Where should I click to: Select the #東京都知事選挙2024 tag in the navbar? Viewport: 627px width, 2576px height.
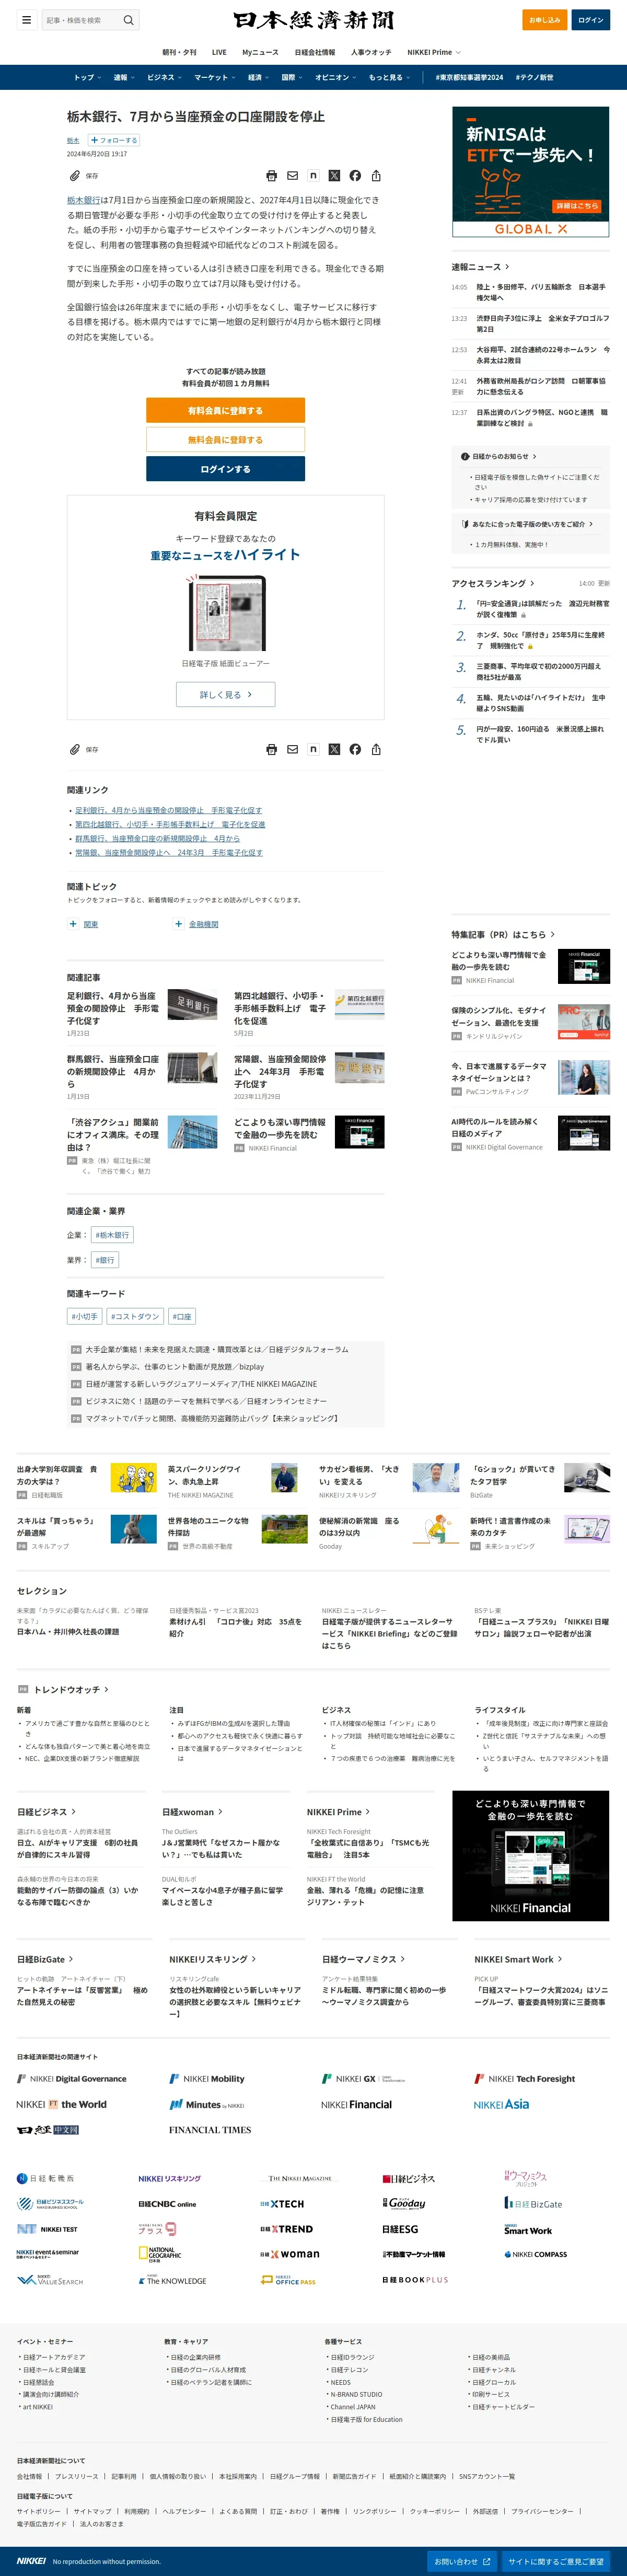pyautogui.click(x=469, y=77)
